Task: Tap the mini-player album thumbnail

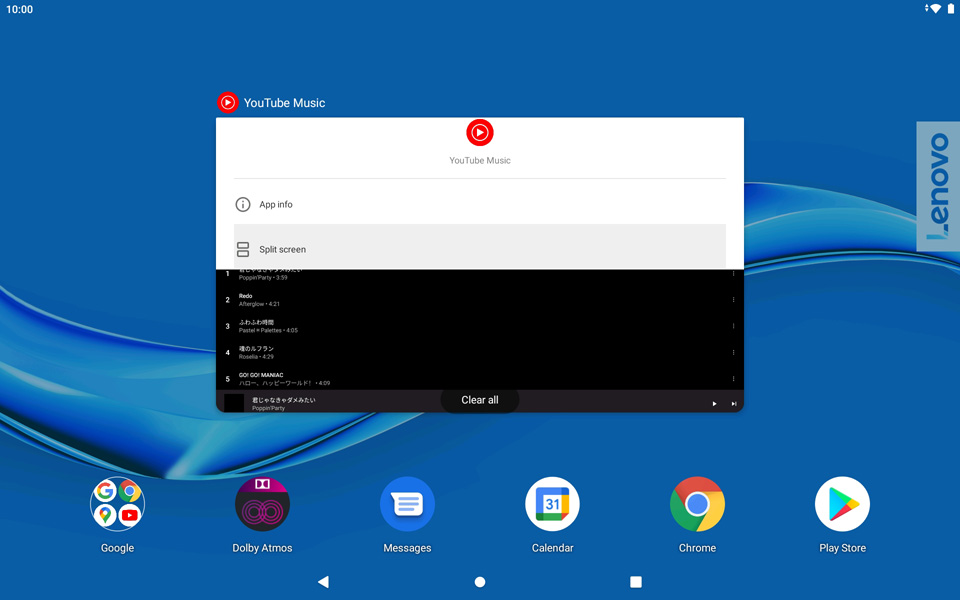Action: click(x=234, y=403)
